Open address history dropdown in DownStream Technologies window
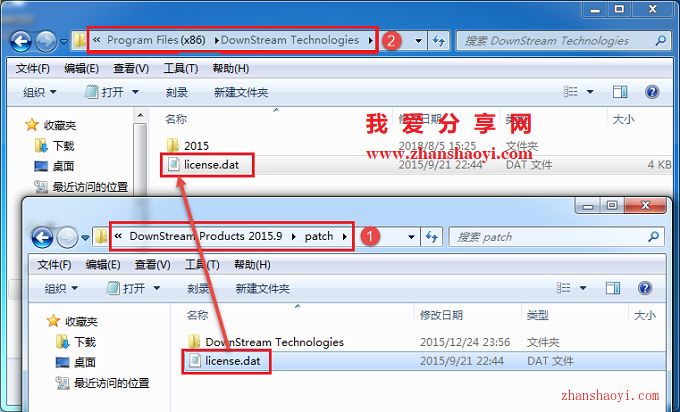 pyautogui.click(x=418, y=41)
